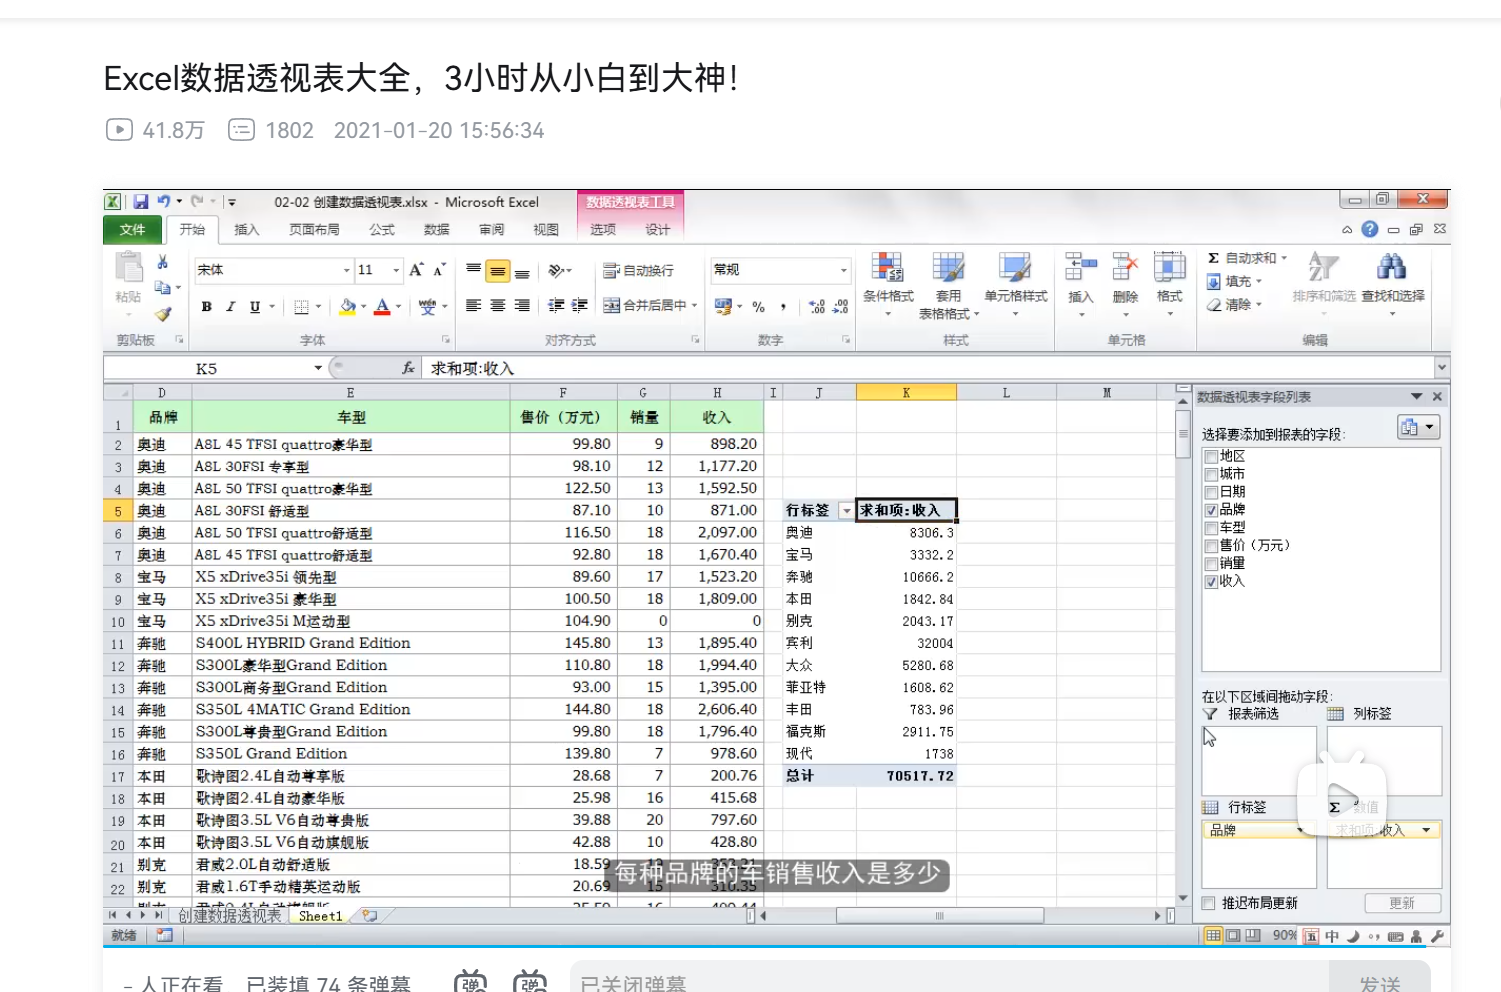Enable 推迟布局更新 checkbox
The width and height of the screenshot is (1501, 992).
point(1208,903)
